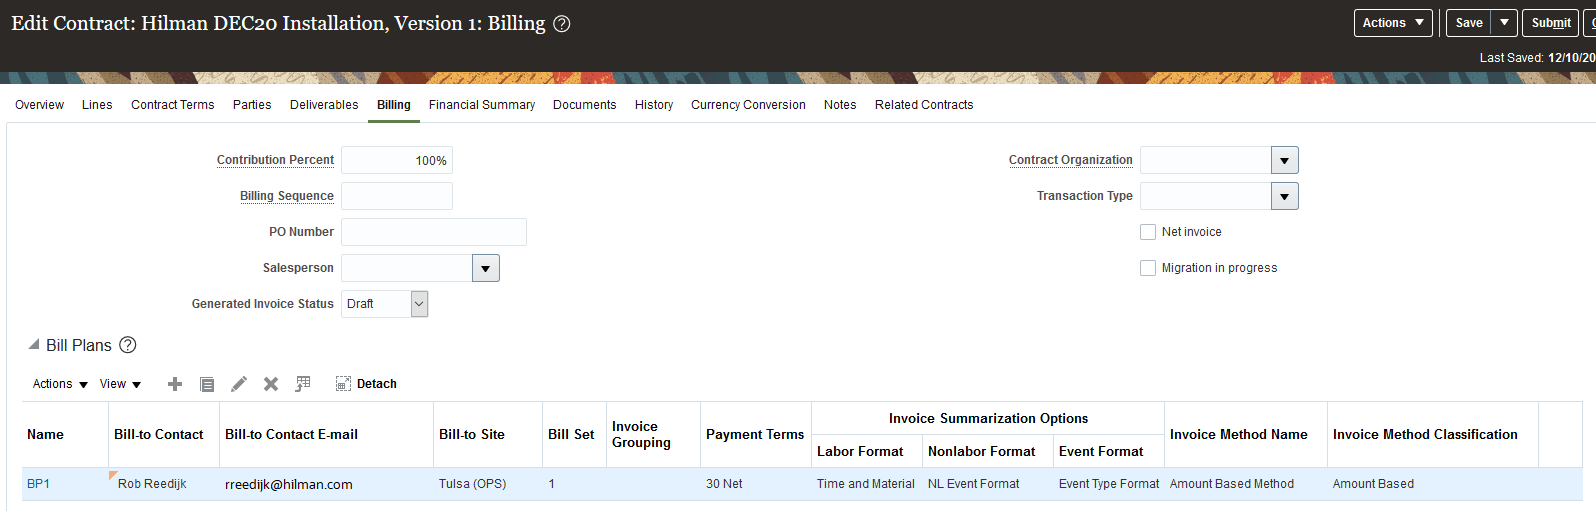Select the 30 Net payment terms cell
The image size is (1596, 511).
tap(756, 484)
